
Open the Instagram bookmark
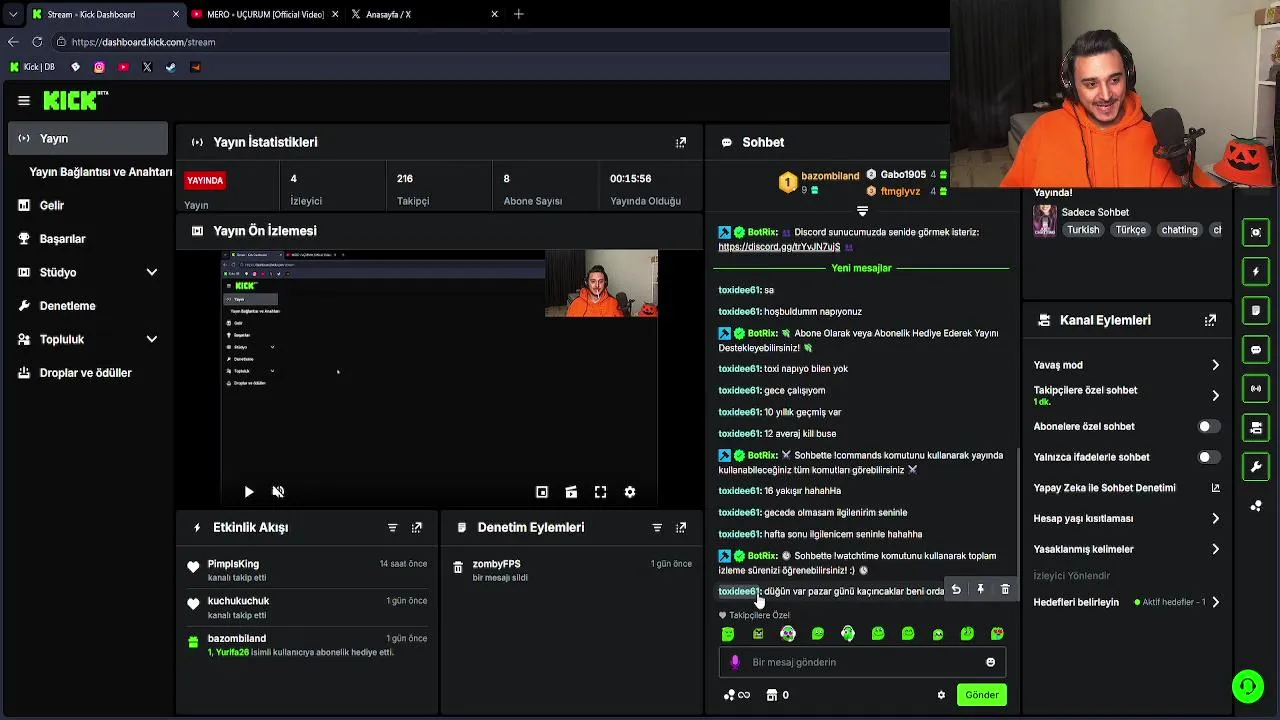(99, 67)
